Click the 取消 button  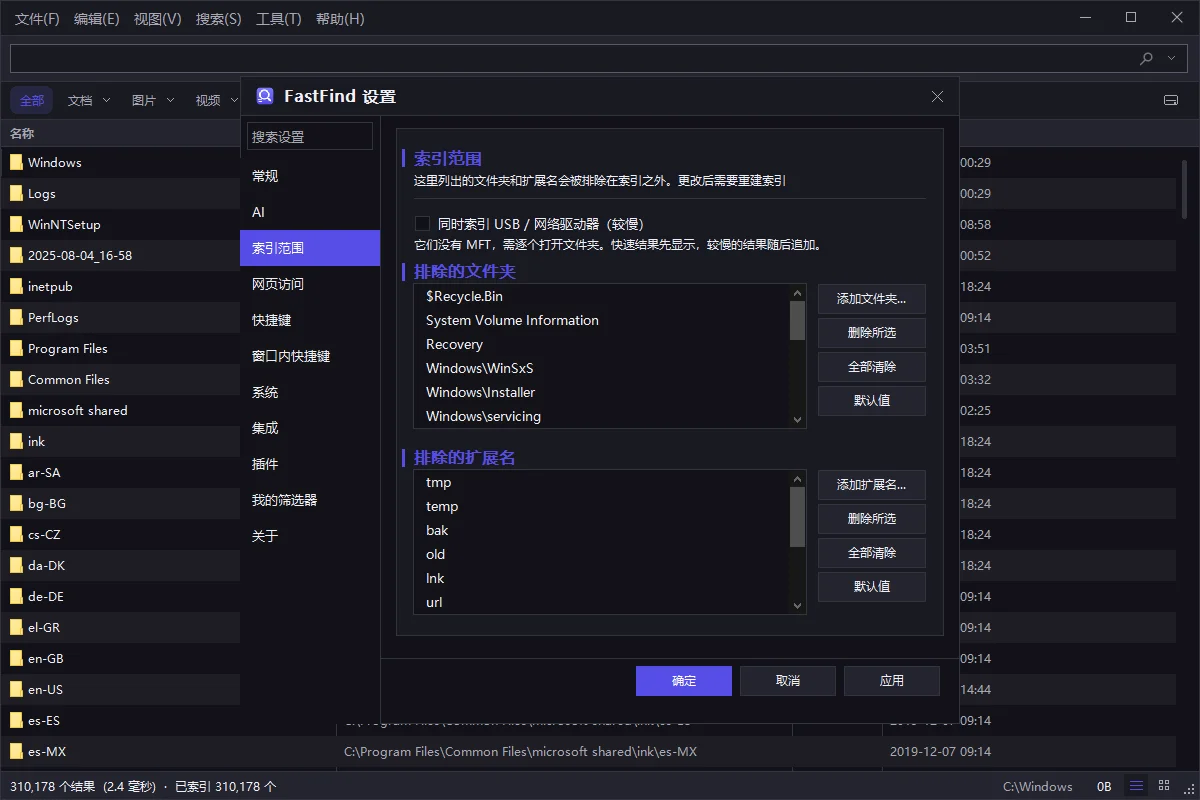pos(788,681)
